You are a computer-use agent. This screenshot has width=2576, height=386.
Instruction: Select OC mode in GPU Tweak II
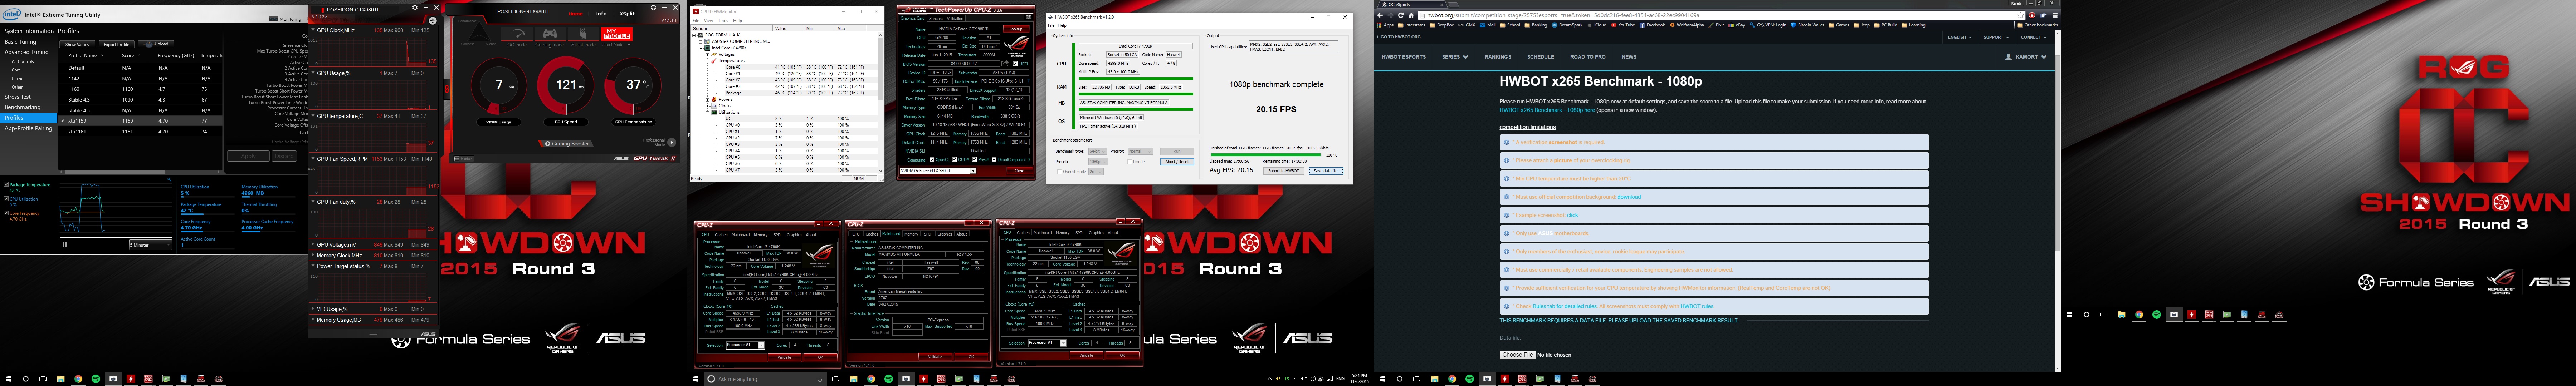click(x=517, y=37)
